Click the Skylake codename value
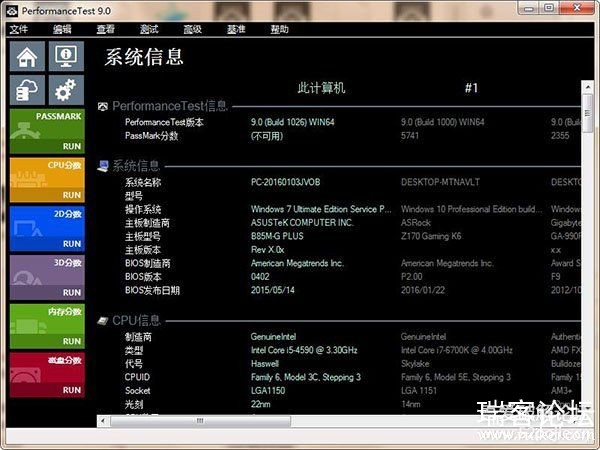 [x=415, y=364]
